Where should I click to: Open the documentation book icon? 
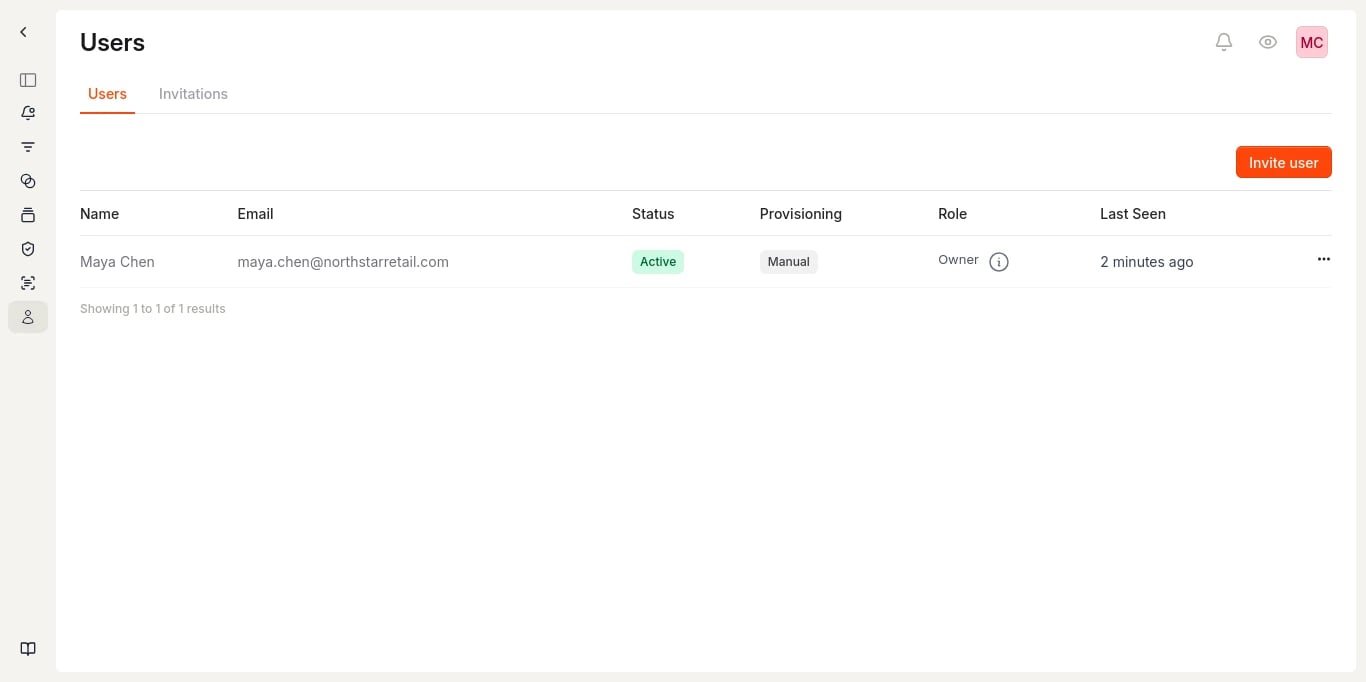click(x=28, y=649)
